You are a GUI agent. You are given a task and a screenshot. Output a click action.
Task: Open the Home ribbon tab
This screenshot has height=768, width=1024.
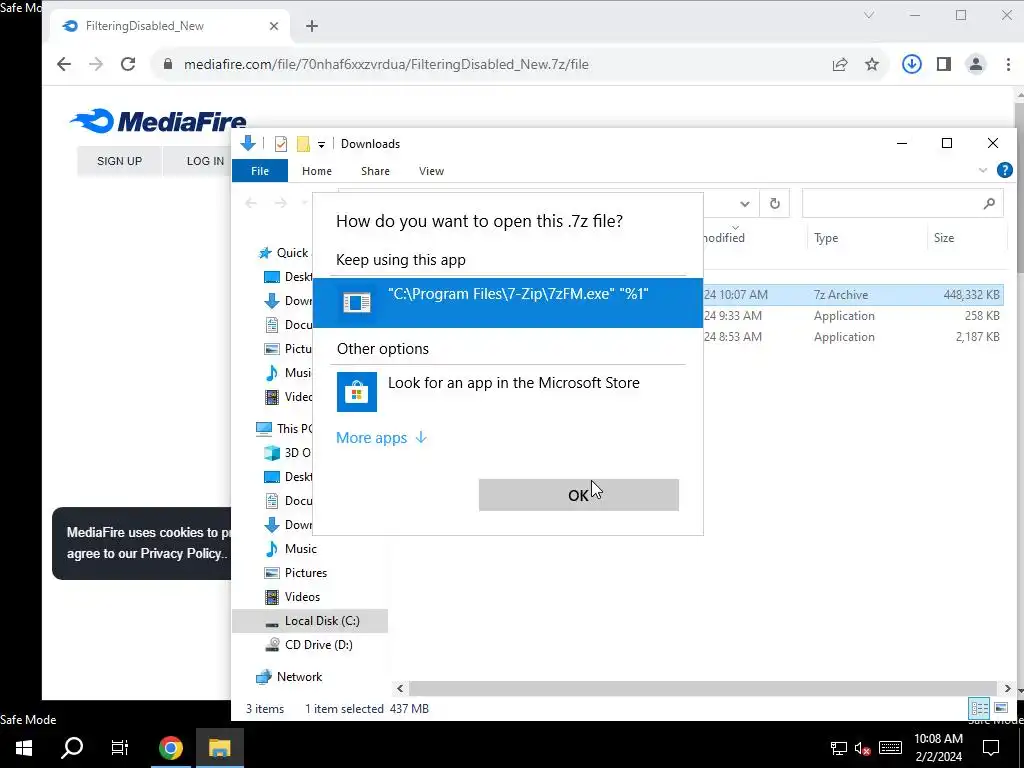tap(317, 171)
